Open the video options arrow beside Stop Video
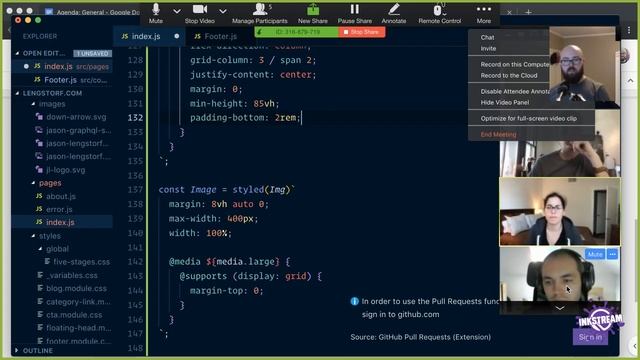Viewport: 640px width, 360px height. click(222, 11)
